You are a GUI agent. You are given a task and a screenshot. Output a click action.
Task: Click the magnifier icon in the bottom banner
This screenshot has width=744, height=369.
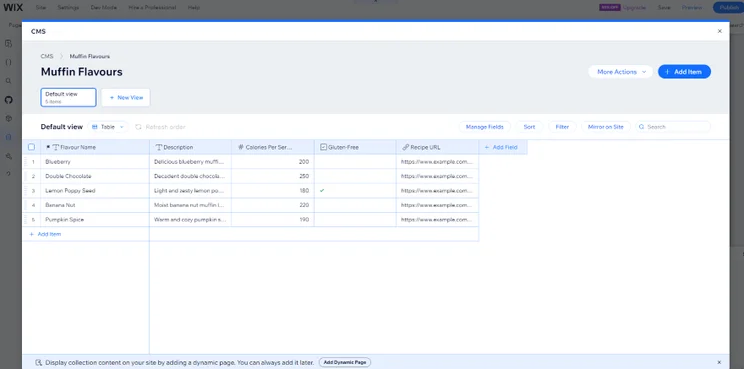click(x=39, y=362)
